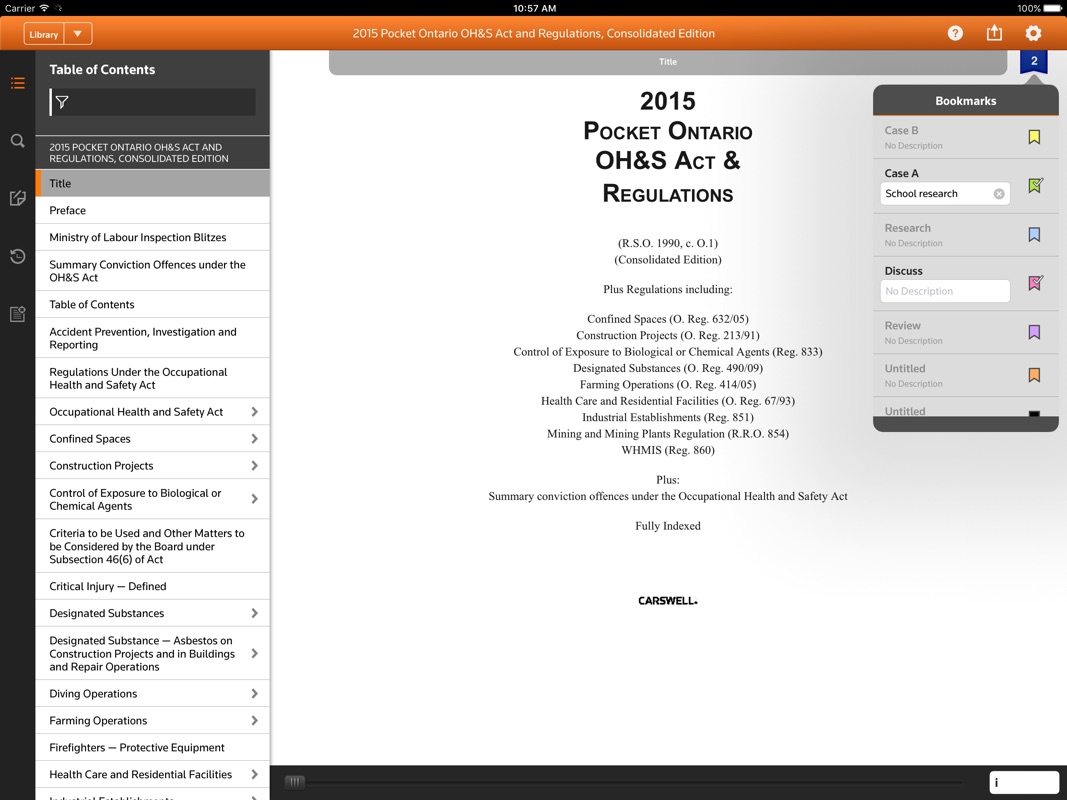Click the filter funnel icon
This screenshot has height=800, width=1067.
point(62,102)
